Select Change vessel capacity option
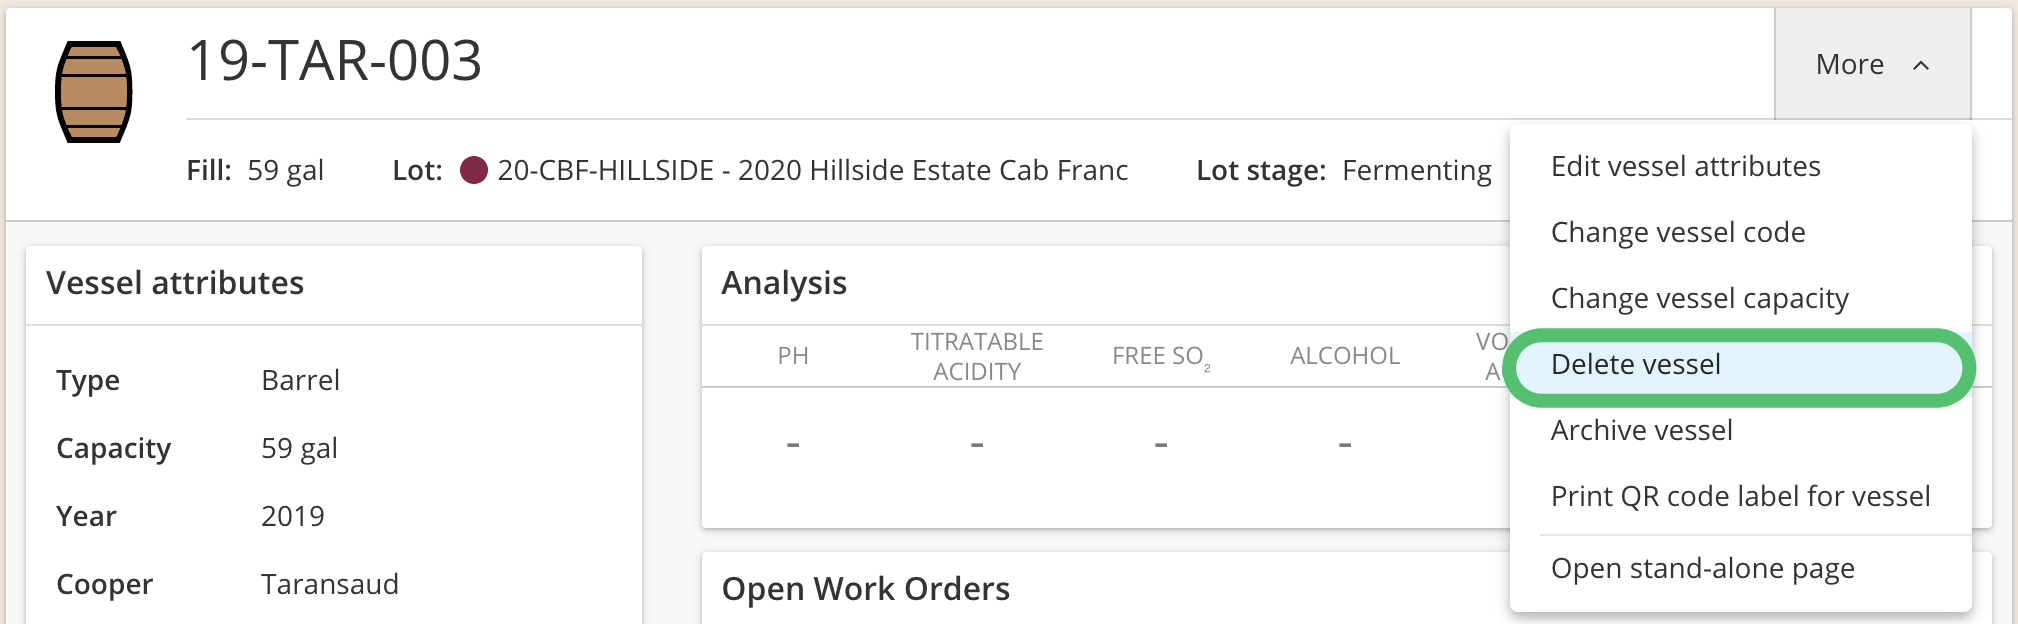 coord(1699,298)
